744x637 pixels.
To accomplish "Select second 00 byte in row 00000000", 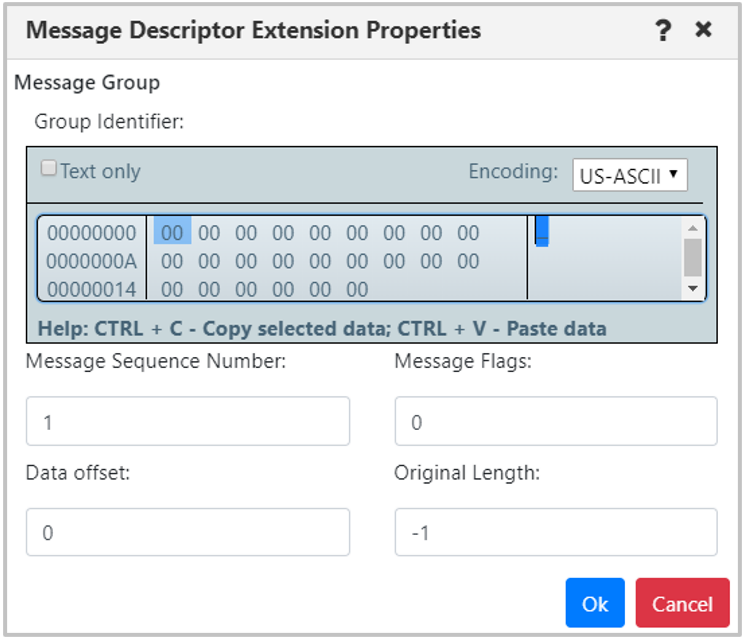I will [209, 233].
